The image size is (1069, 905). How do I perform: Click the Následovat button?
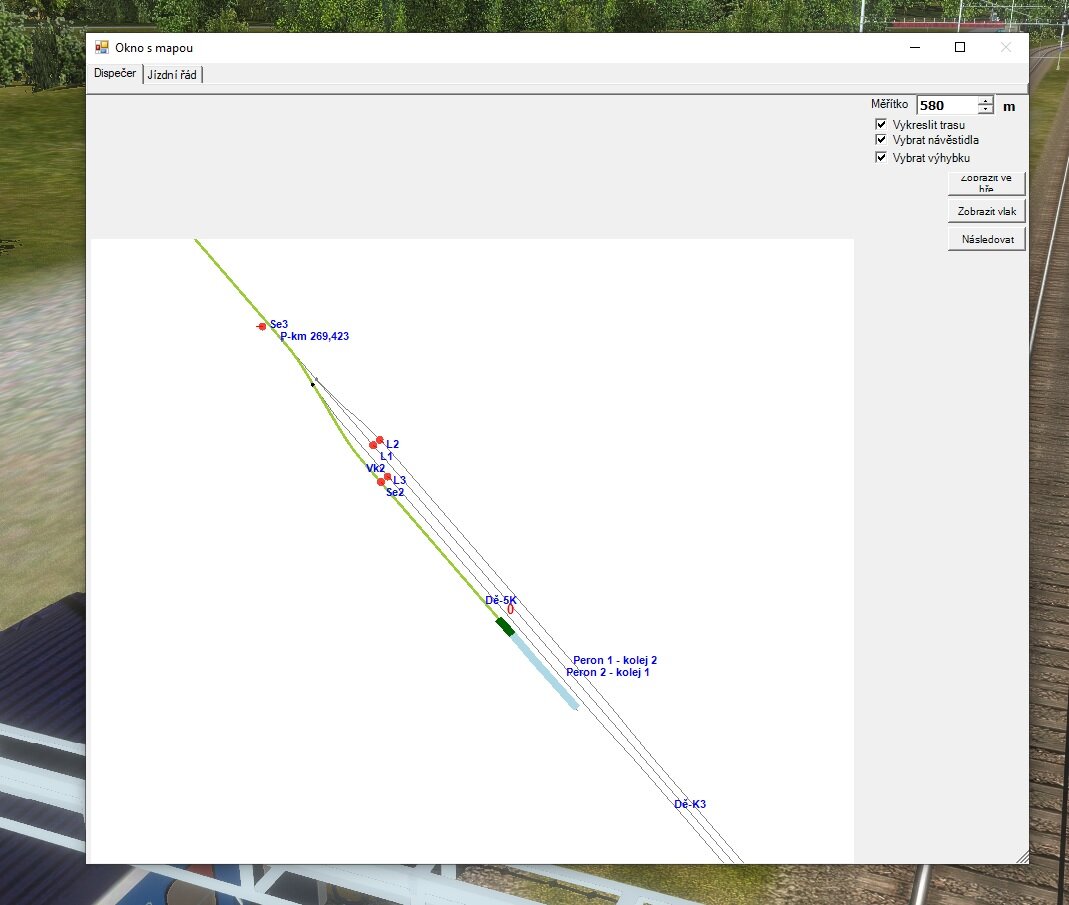click(x=987, y=239)
